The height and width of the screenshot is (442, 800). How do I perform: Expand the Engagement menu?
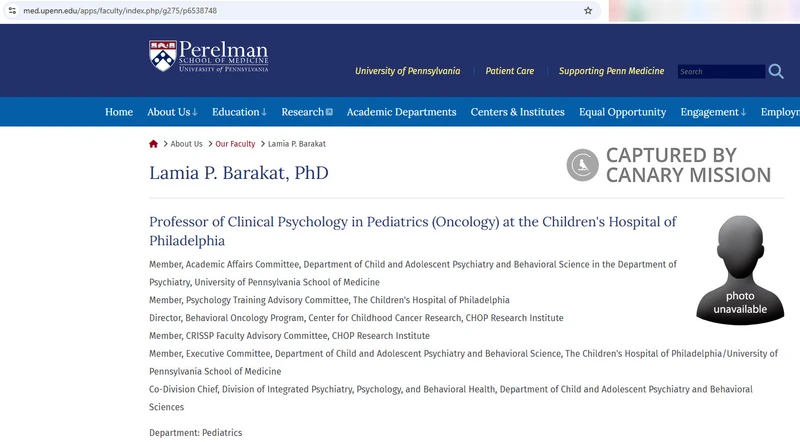(713, 112)
